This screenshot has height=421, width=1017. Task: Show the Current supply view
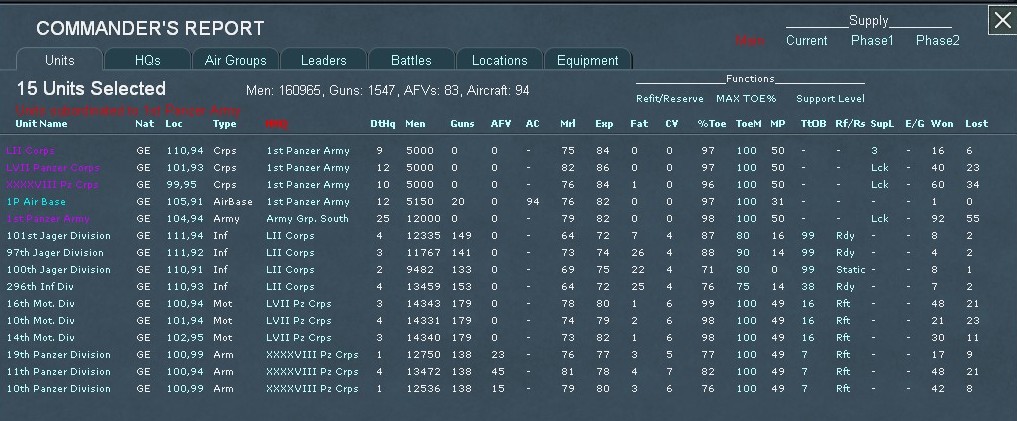click(x=806, y=41)
